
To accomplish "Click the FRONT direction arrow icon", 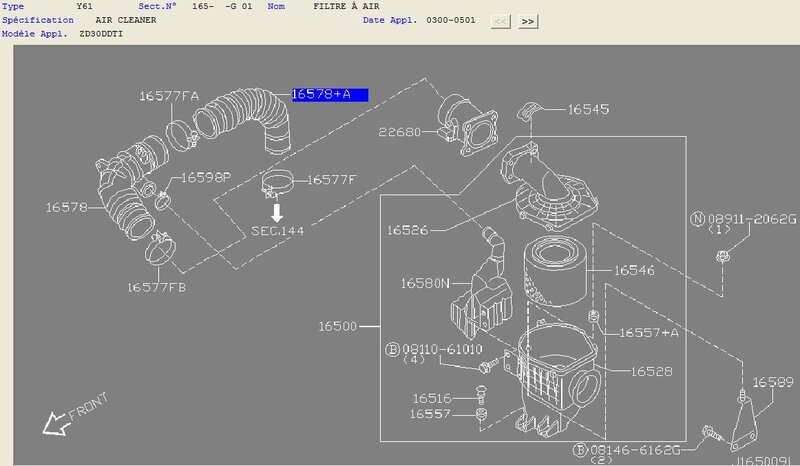I will pyautogui.click(x=55, y=423).
